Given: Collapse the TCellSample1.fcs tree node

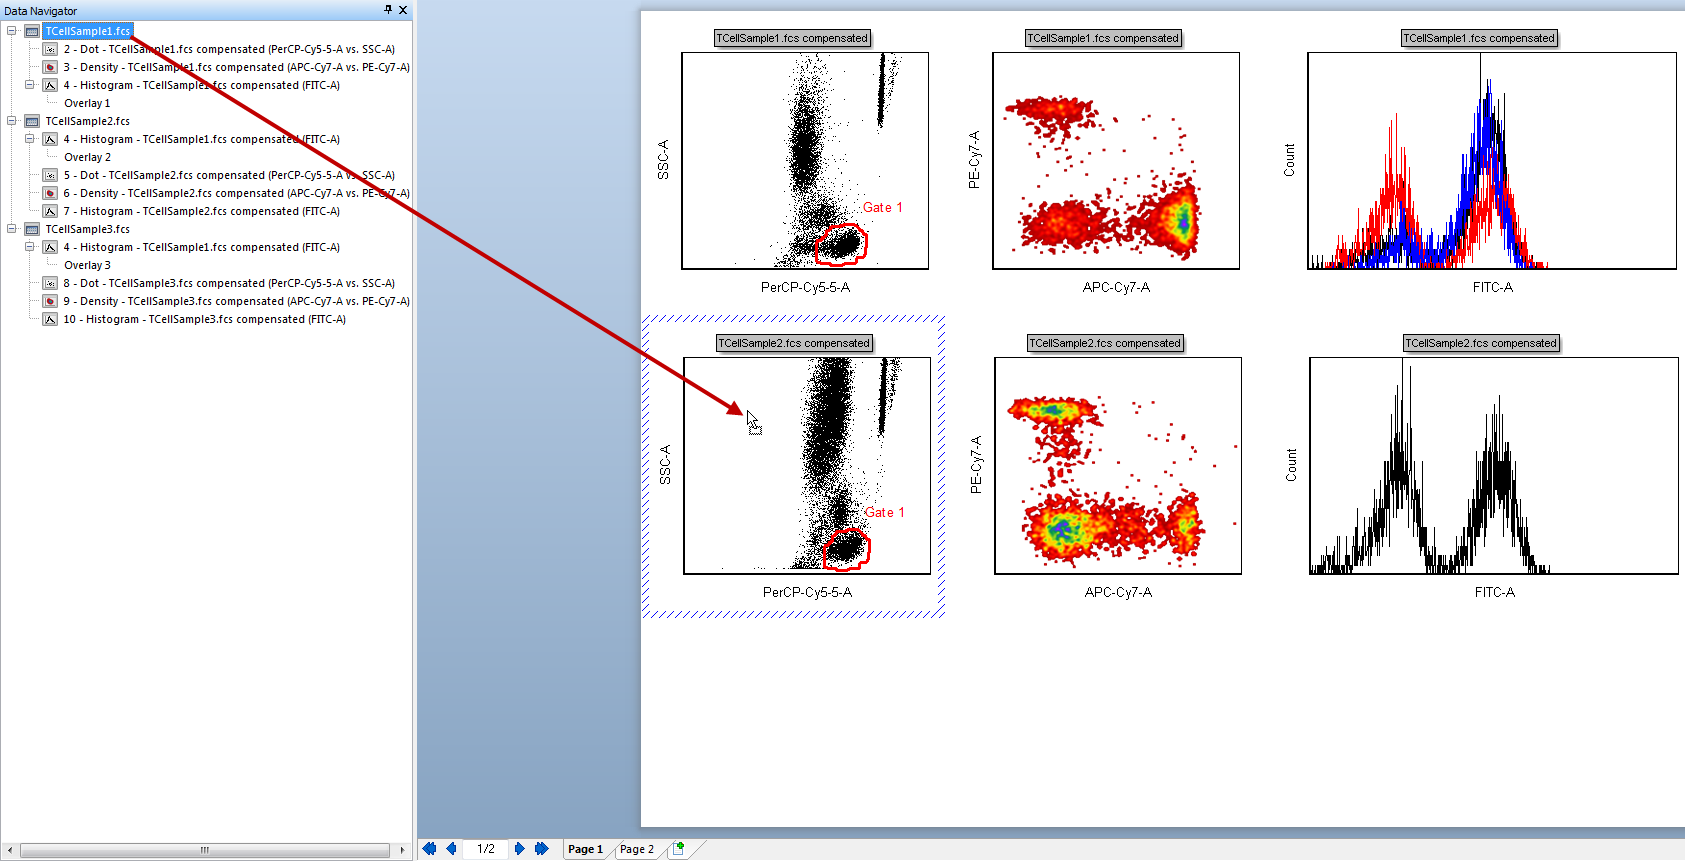Looking at the screenshot, I should (12, 31).
